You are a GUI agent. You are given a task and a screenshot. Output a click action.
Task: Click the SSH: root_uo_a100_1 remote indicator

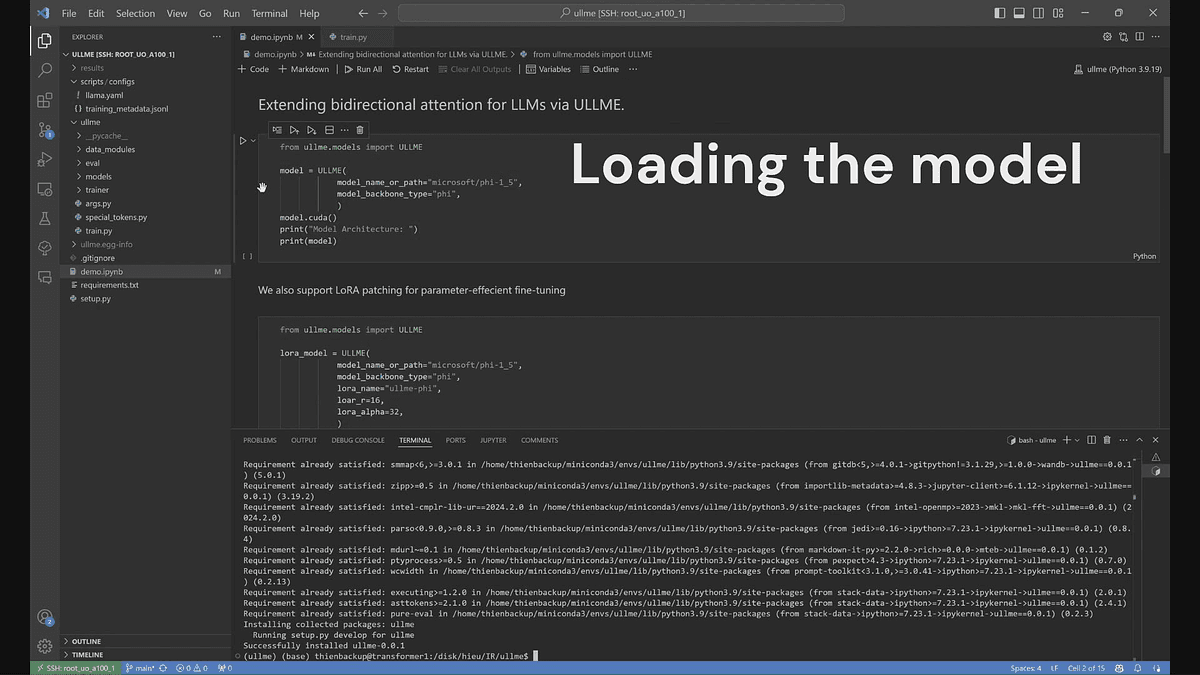point(75,668)
